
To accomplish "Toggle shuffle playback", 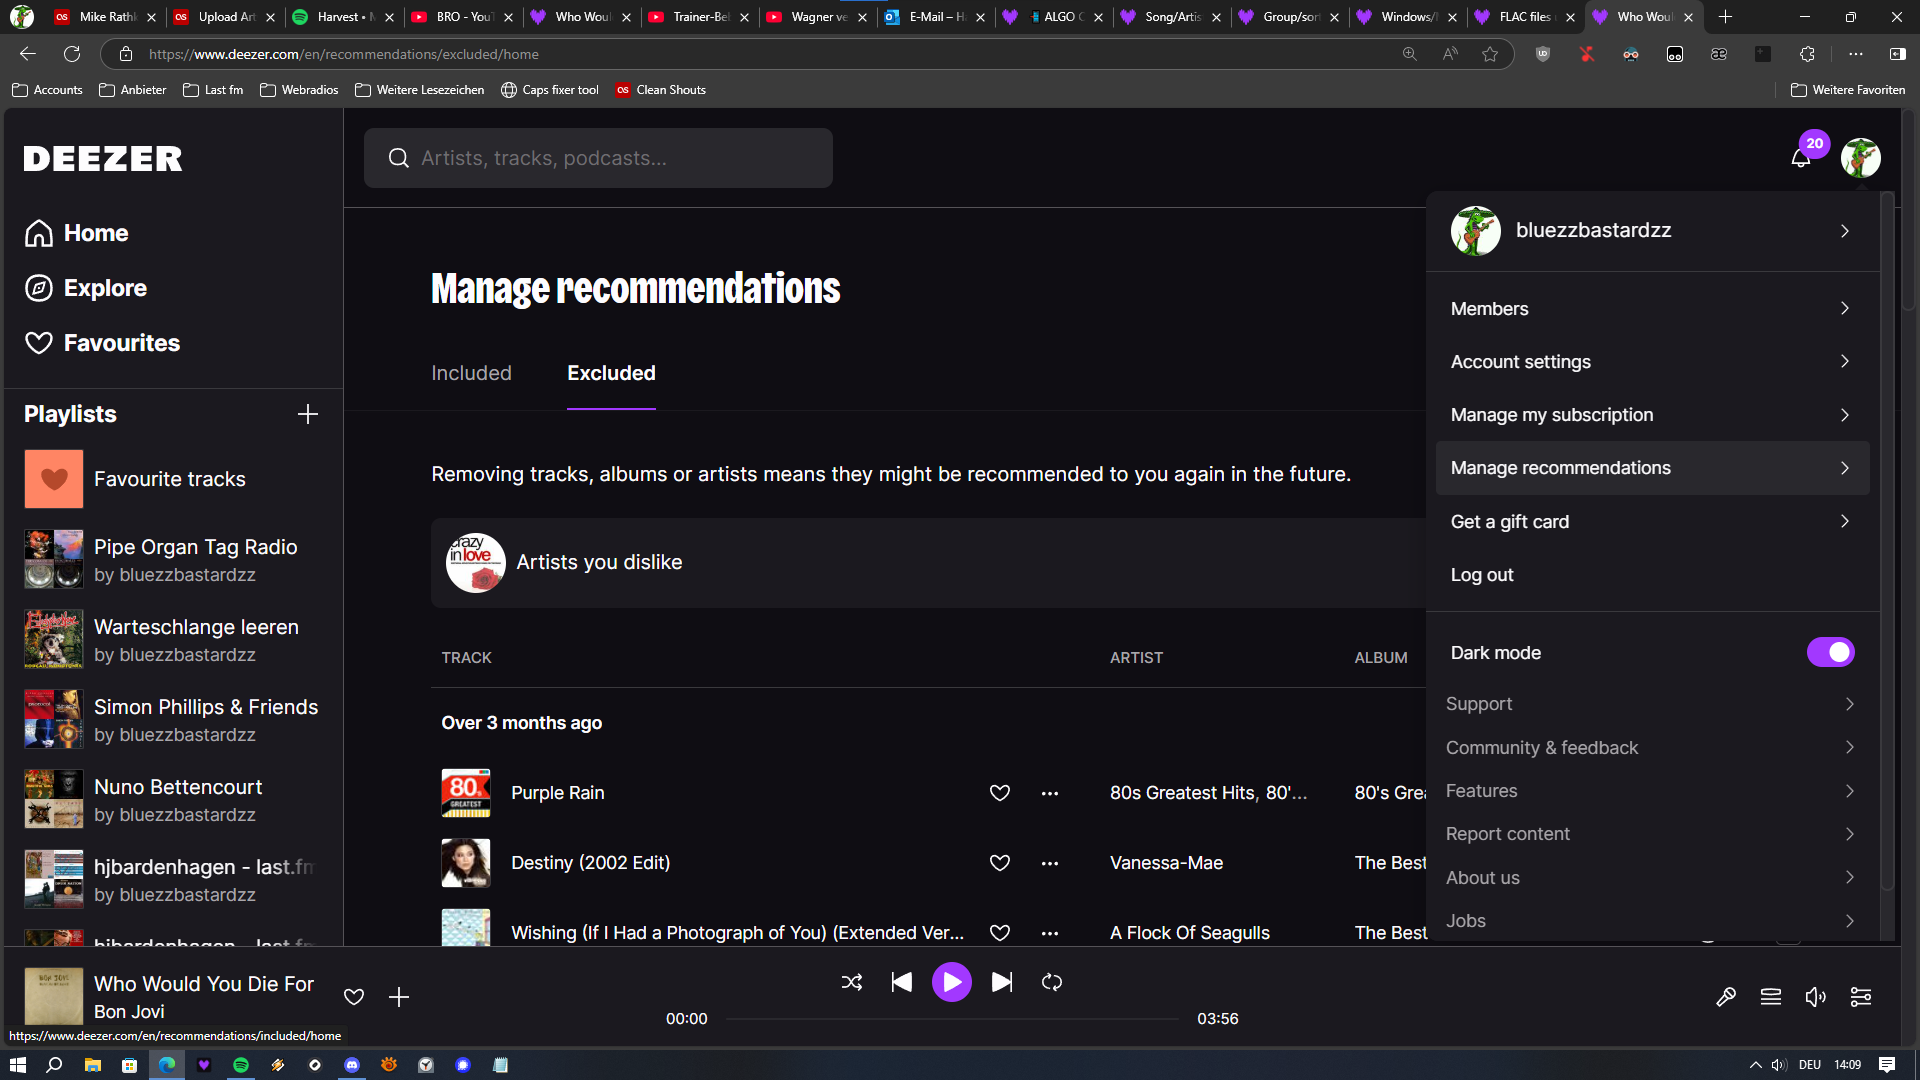I will pyautogui.click(x=852, y=982).
